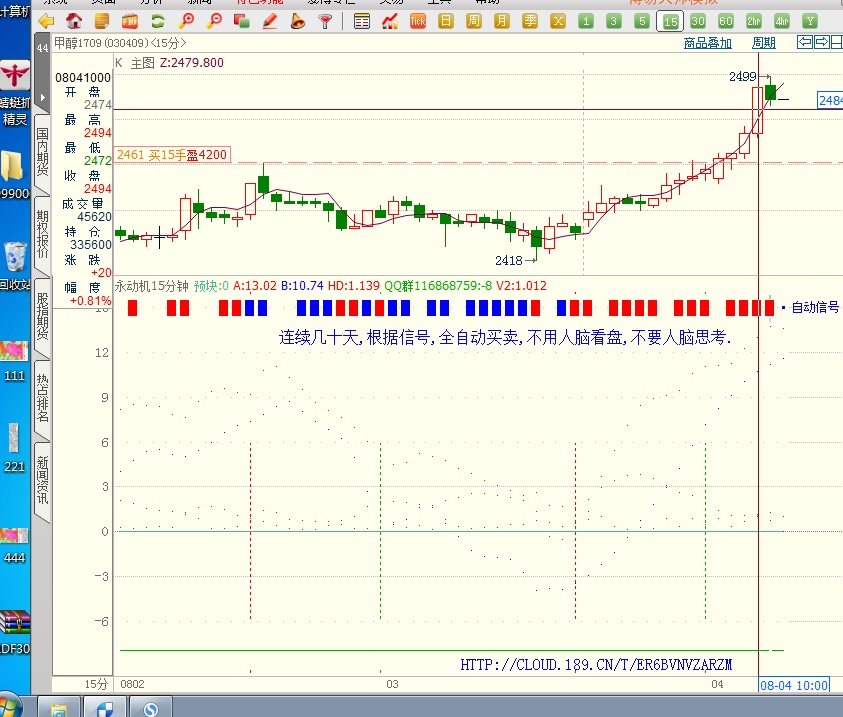Click the HTTP://CLOUD.189.CN link text

[x=596, y=664]
